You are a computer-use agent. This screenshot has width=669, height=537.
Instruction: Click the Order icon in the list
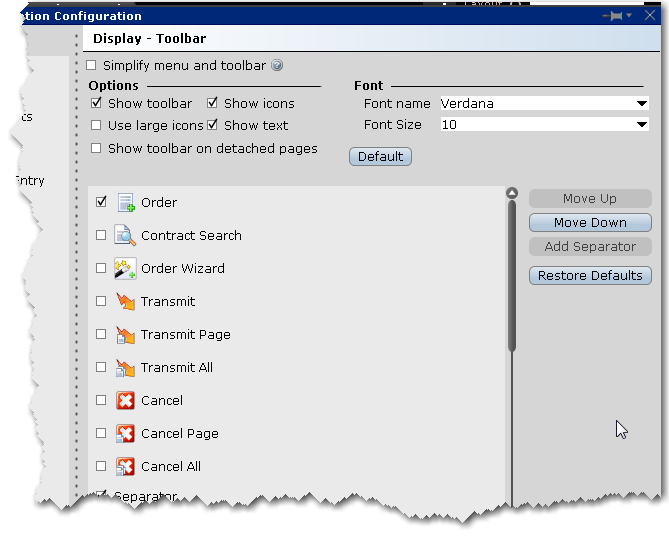click(126, 203)
